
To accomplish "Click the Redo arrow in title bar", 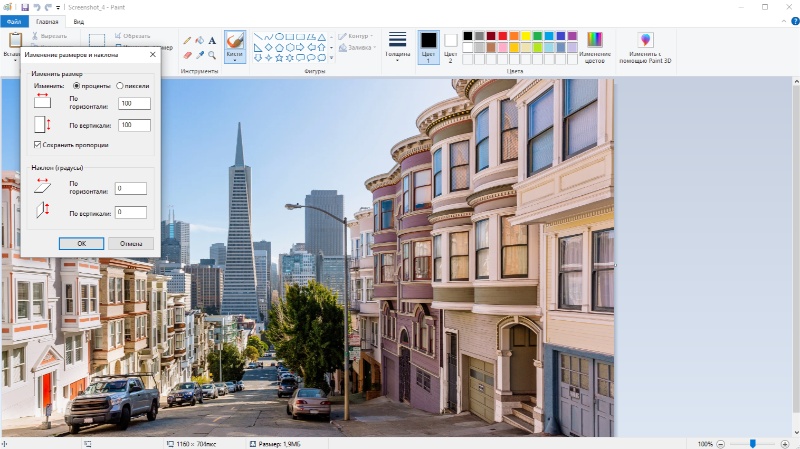I will click(48, 7).
